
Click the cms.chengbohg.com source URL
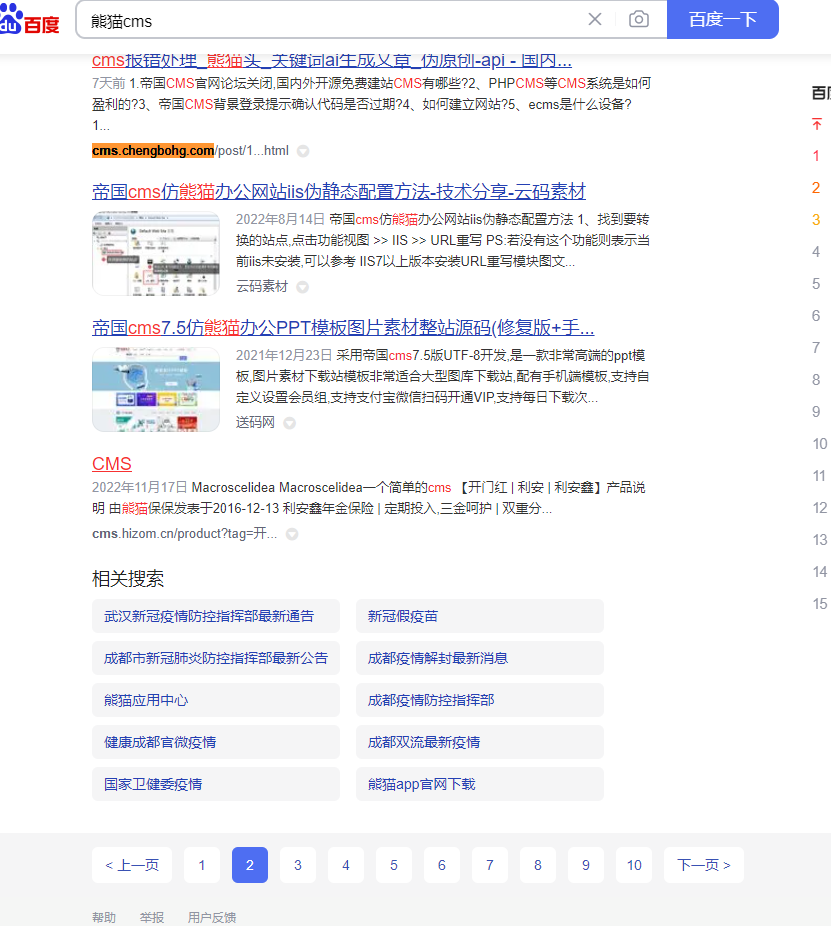[190, 151]
